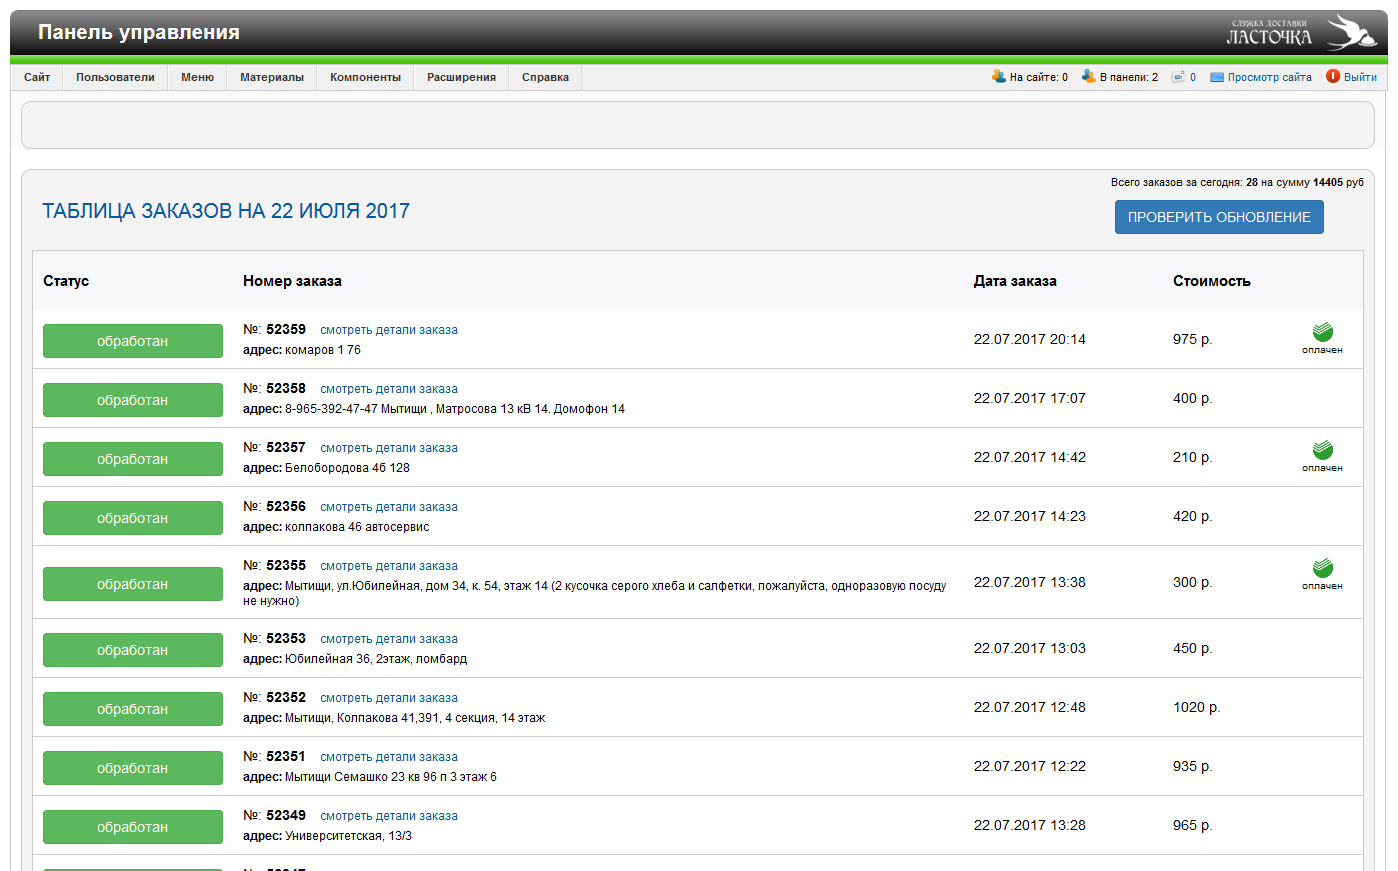Image resolution: width=1398 pixels, height=871 pixels.
Task: Expand the Расширения menu
Action: [x=461, y=77]
